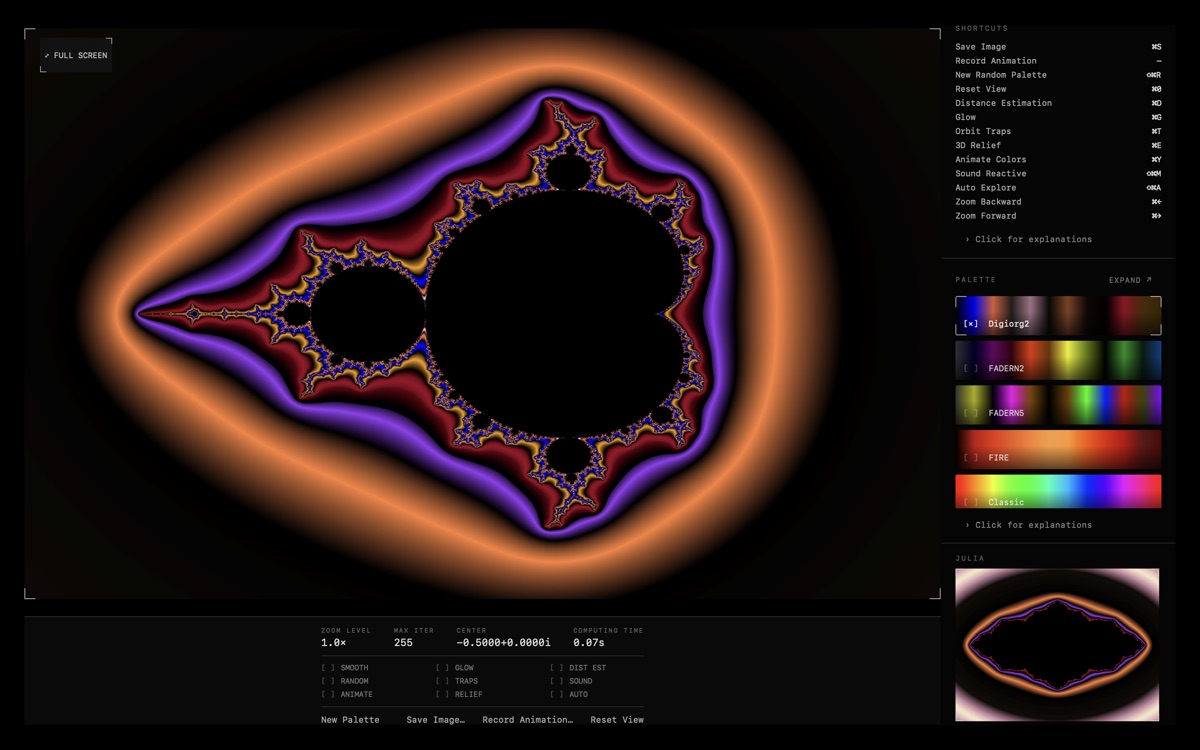Select the Digiorg2 palette swatch
This screenshot has height=750, width=1200.
tap(1058, 316)
